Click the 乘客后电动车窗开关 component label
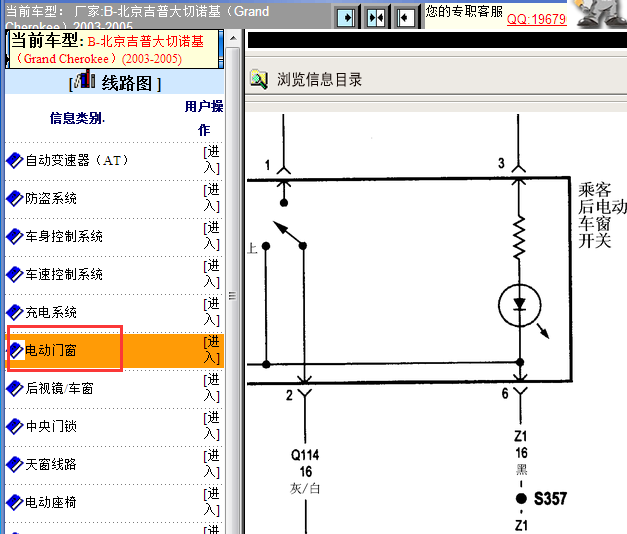Image resolution: width=627 pixels, height=534 pixels. 602,215
